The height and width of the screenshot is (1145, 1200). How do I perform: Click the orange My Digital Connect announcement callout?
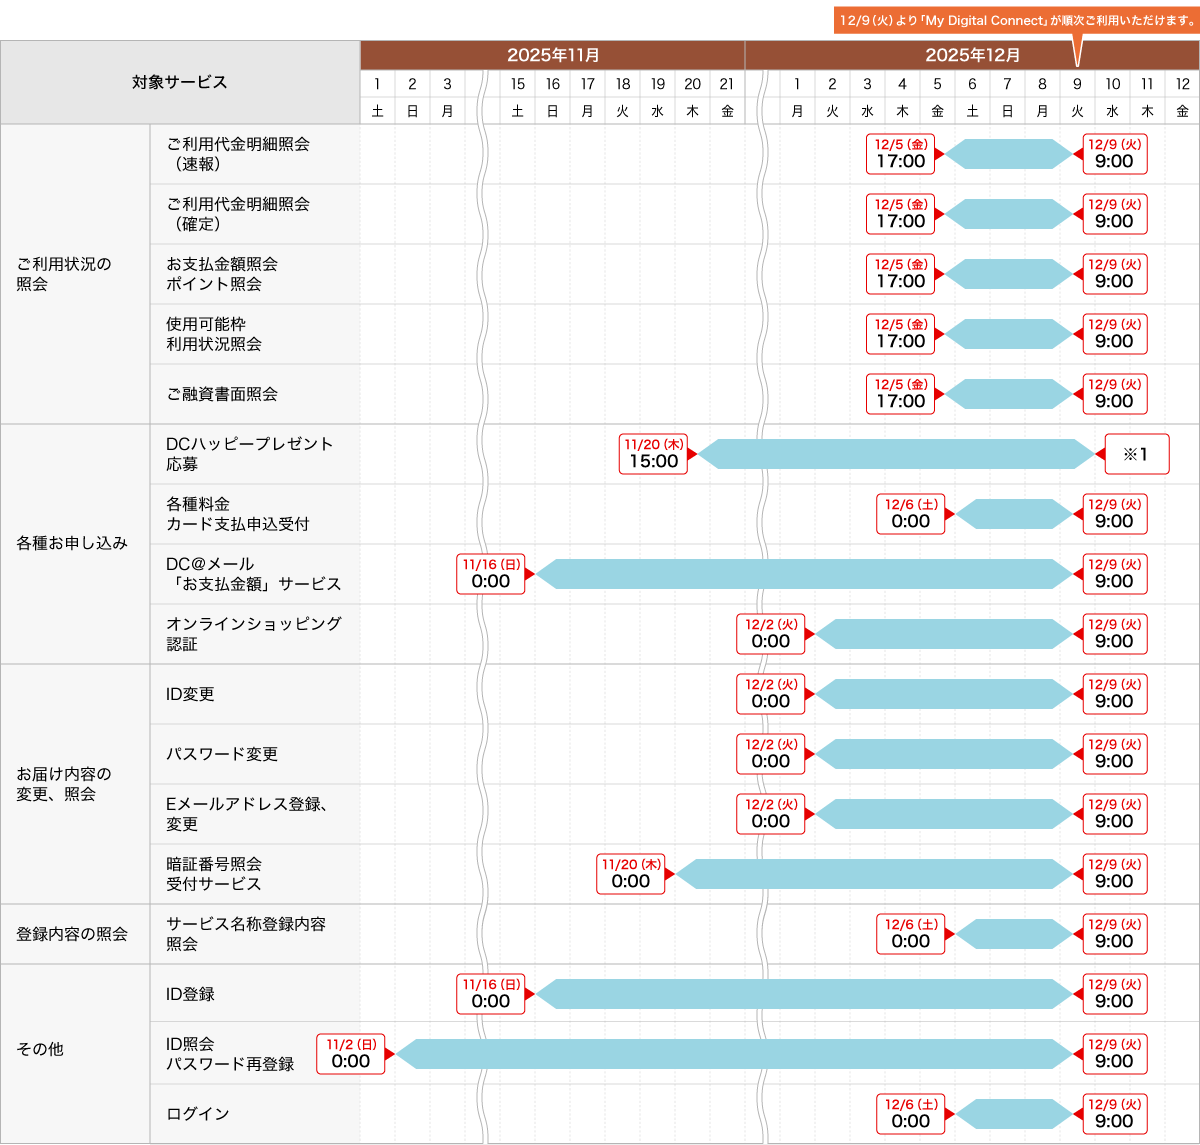click(1016, 21)
